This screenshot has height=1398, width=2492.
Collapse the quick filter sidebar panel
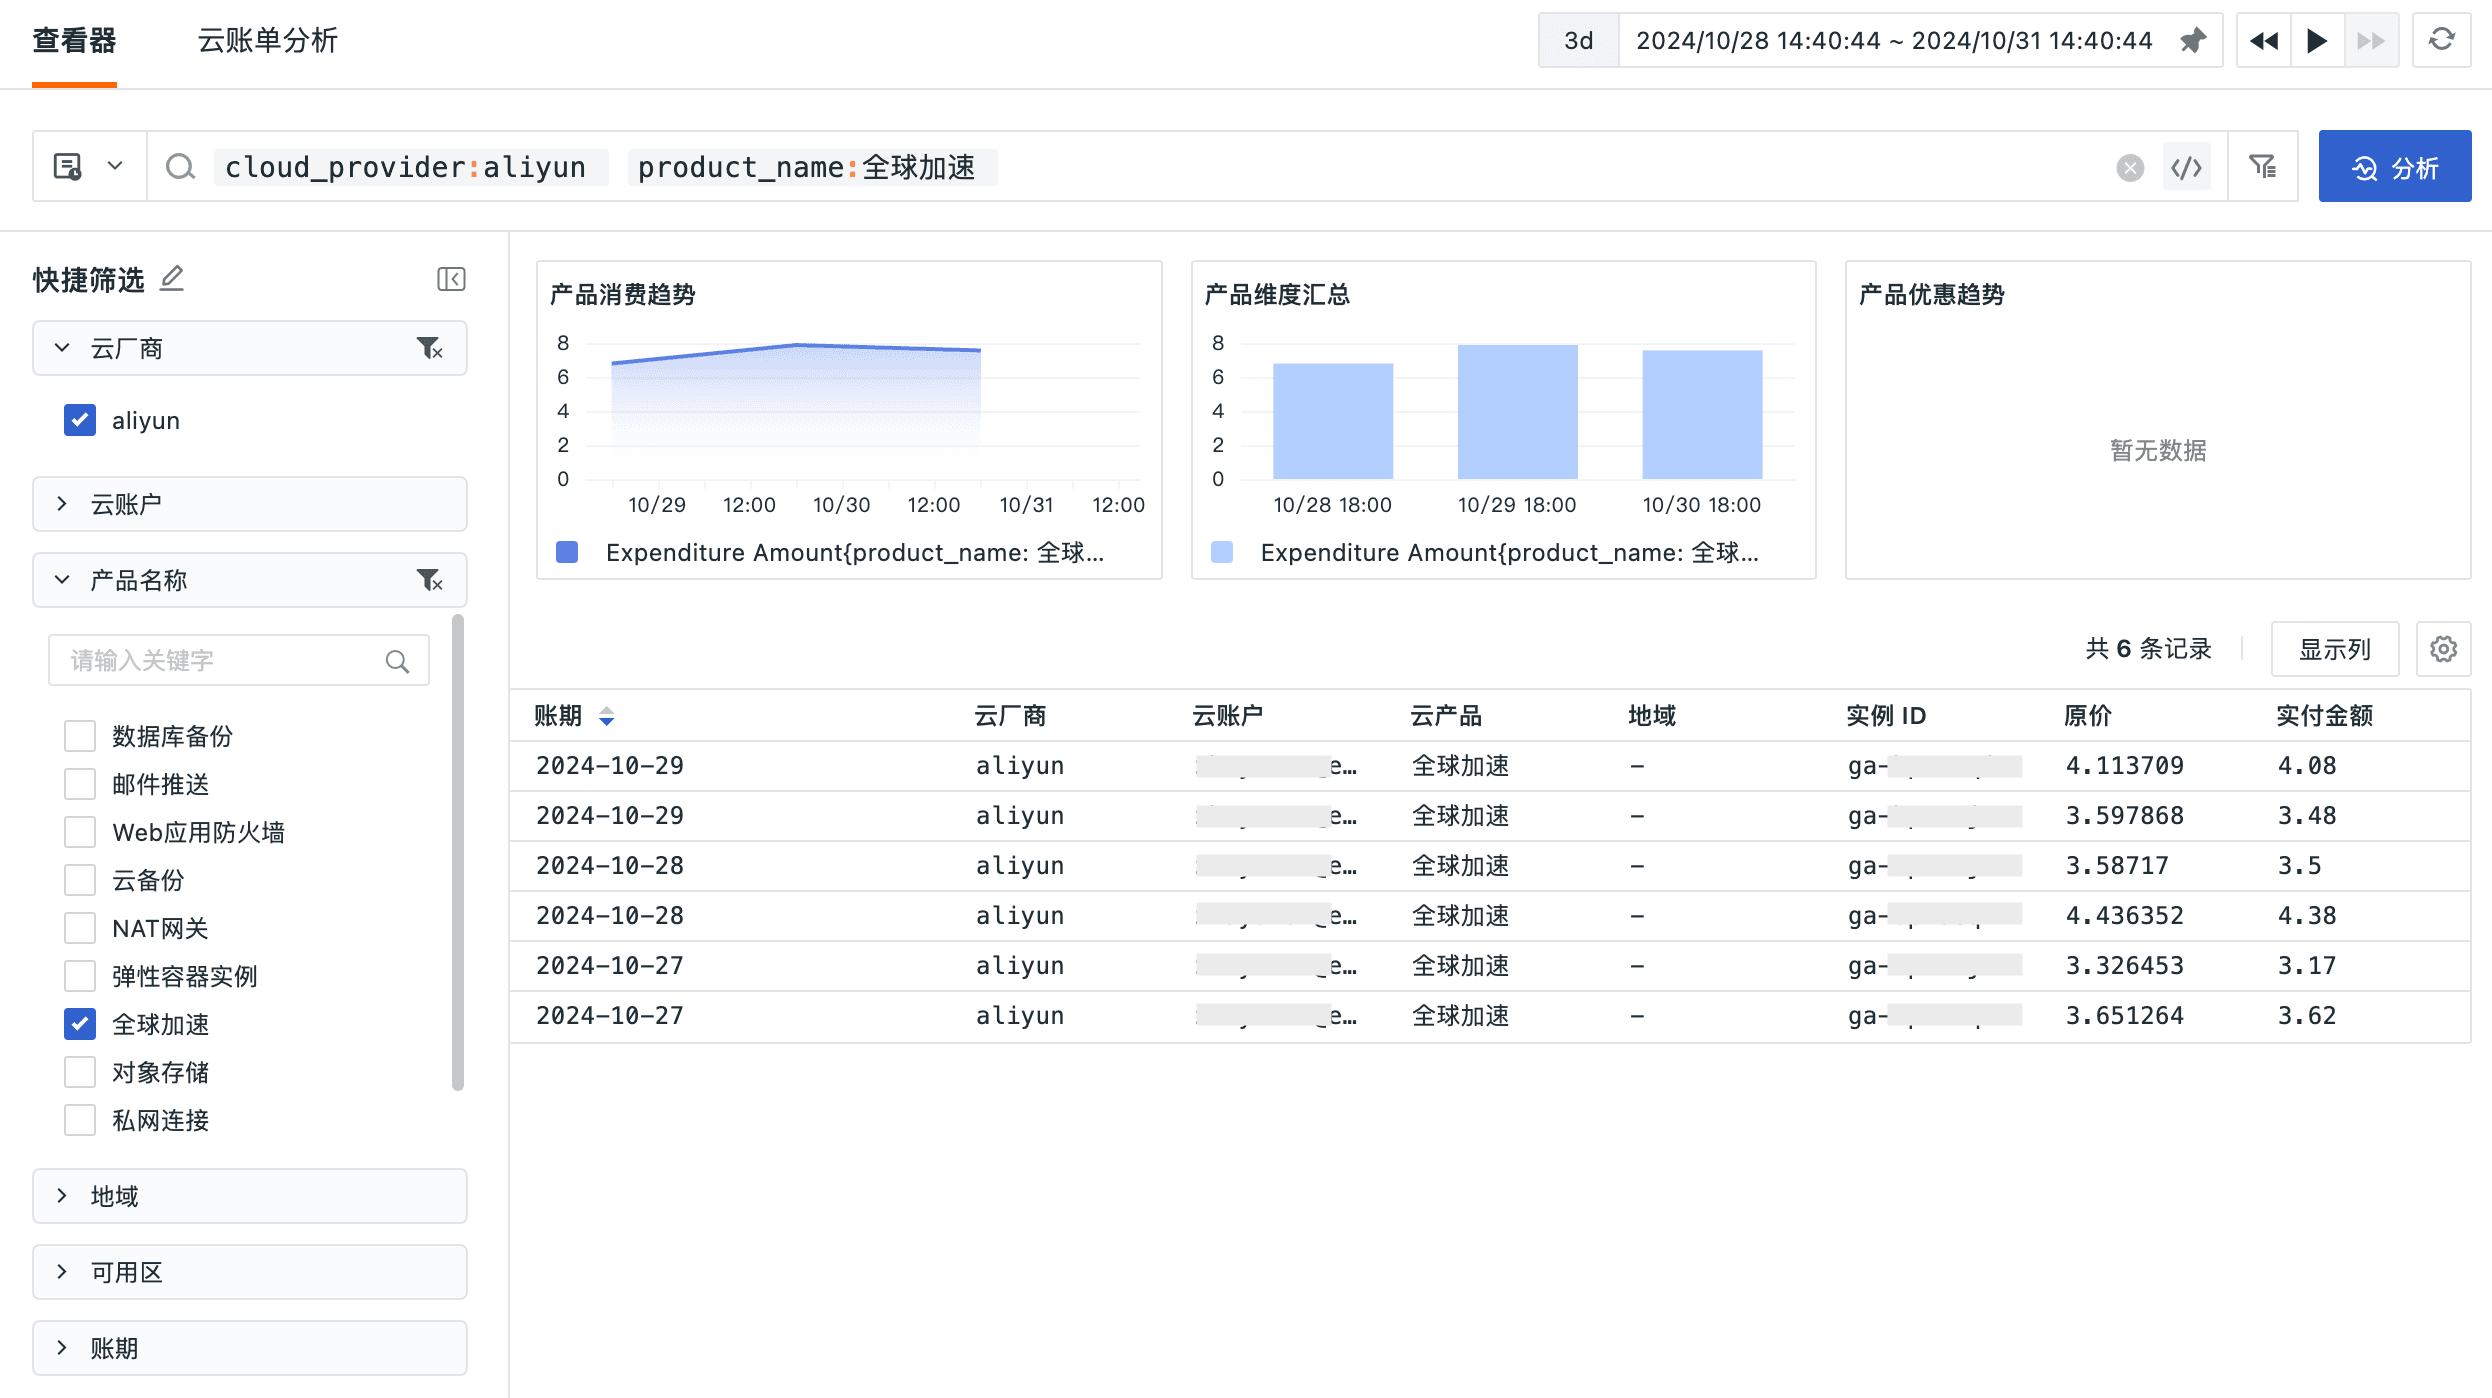[x=451, y=279]
